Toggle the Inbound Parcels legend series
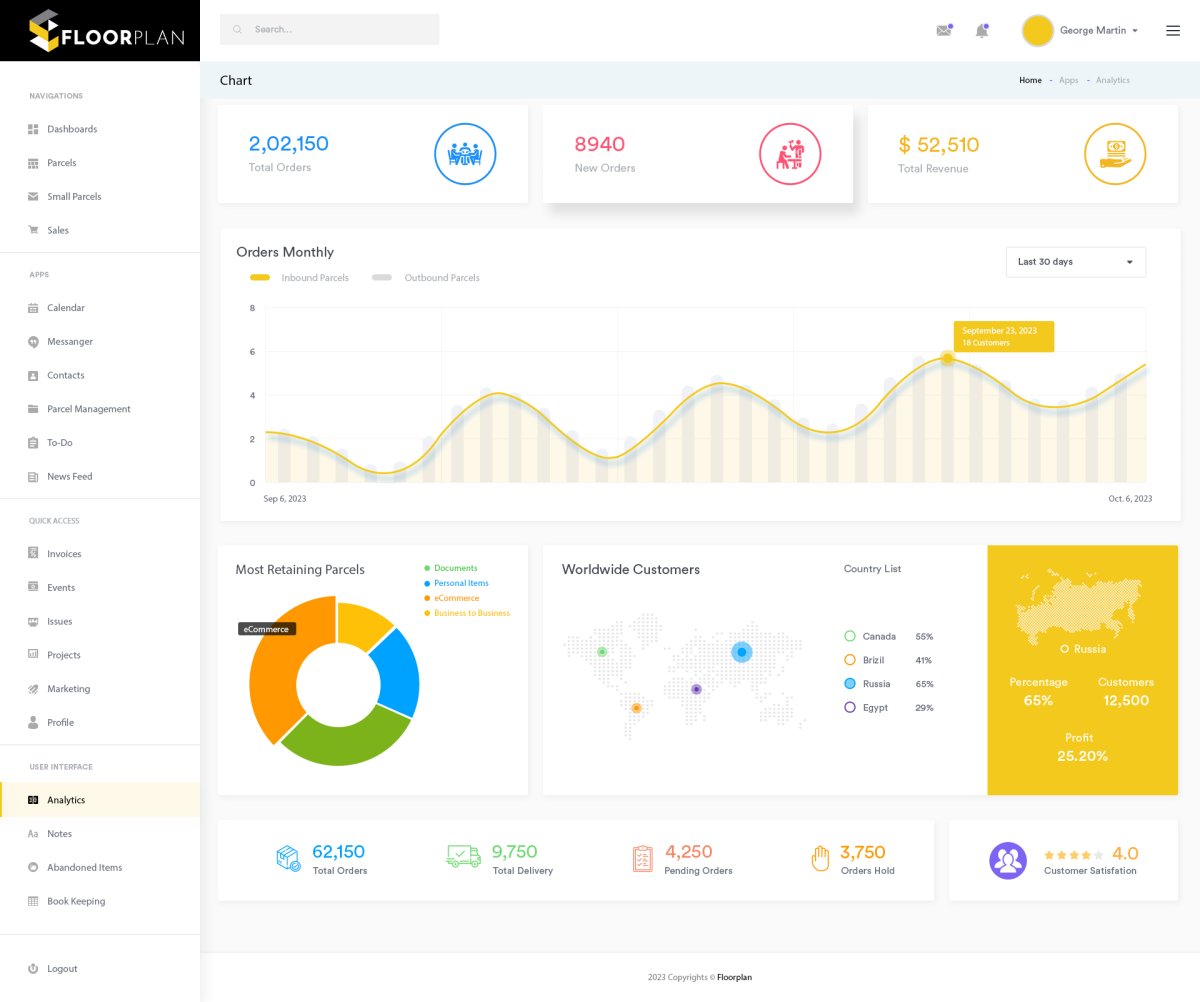The height and width of the screenshot is (1002, 1200). click(x=300, y=278)
